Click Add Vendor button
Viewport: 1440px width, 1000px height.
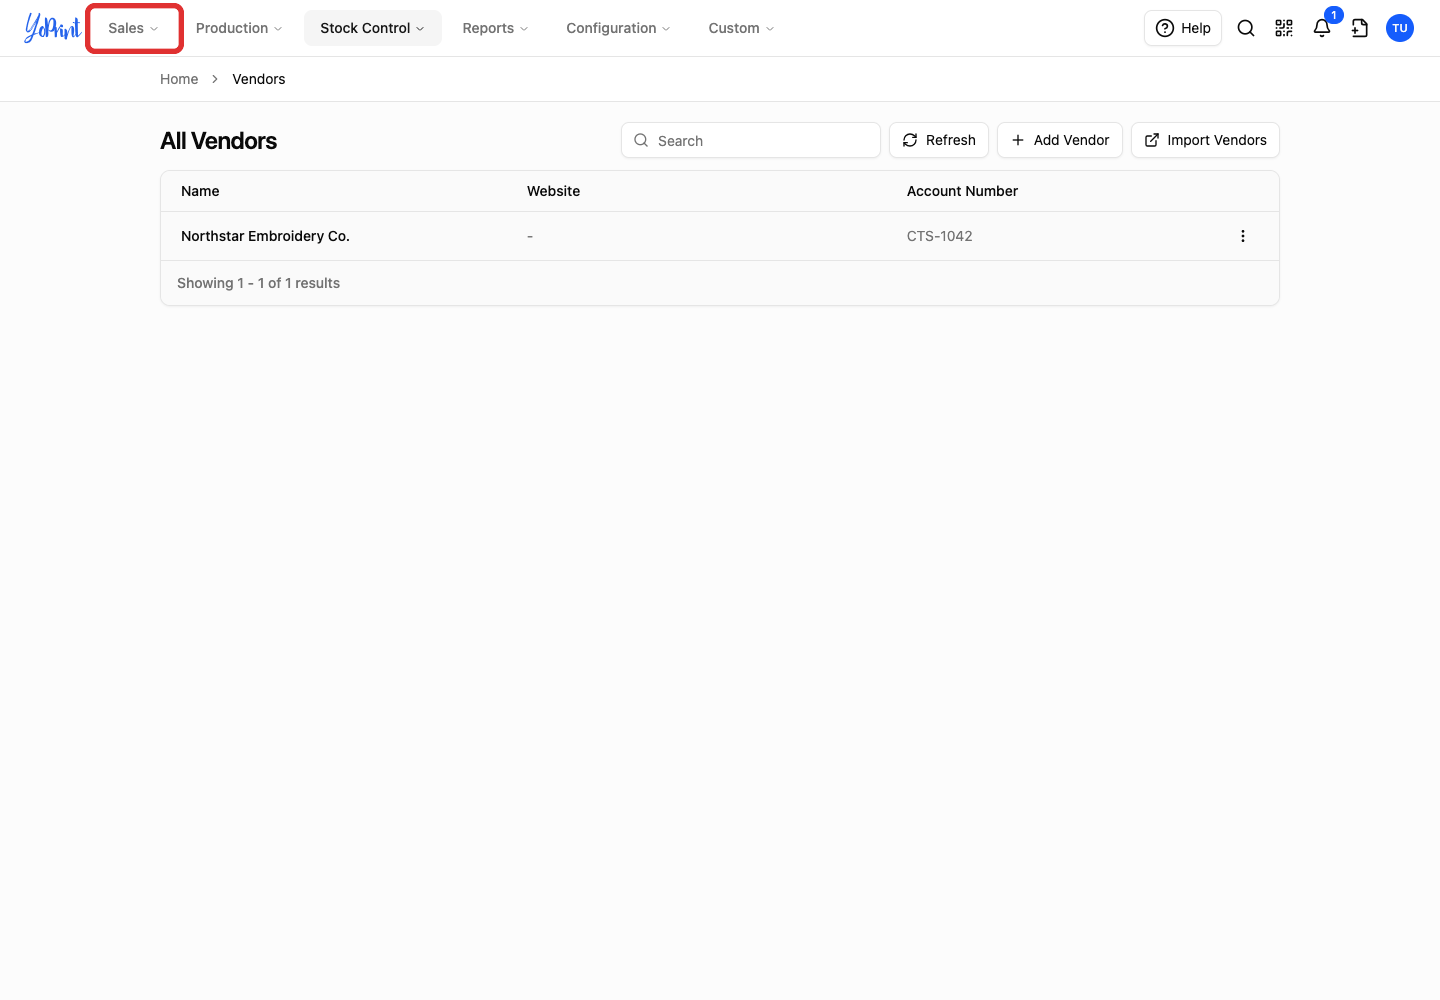[x=1060, y=140]
